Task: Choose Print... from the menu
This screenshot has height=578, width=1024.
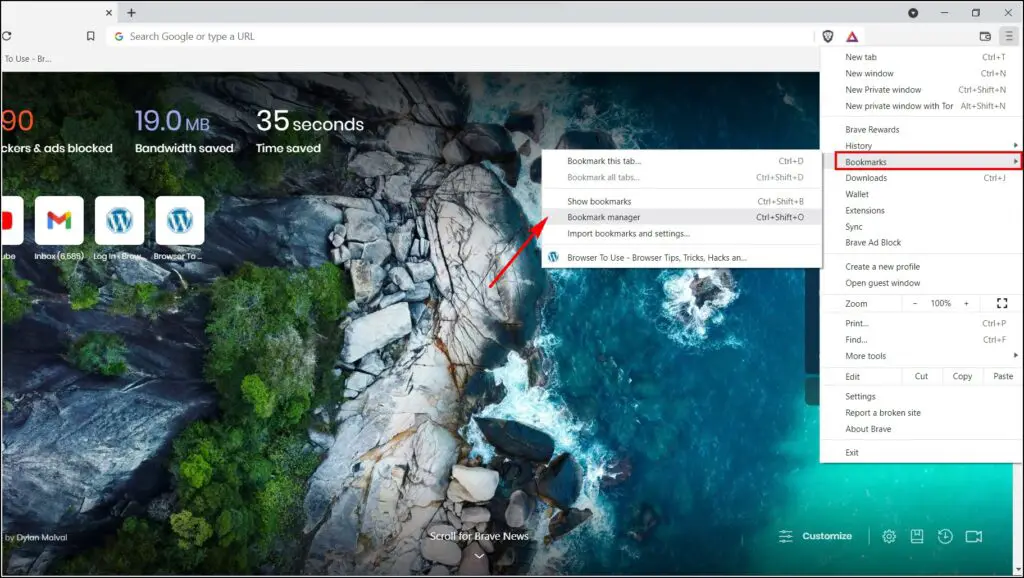Action: coord(921,323)
